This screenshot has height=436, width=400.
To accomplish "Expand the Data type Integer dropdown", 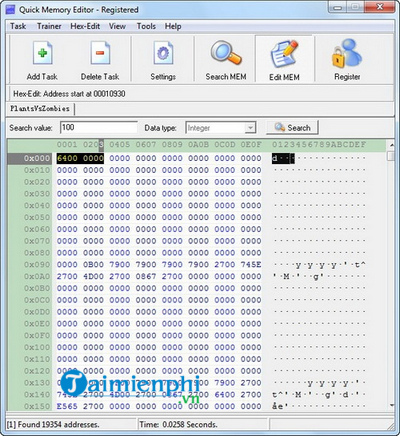I will [250, 128].
